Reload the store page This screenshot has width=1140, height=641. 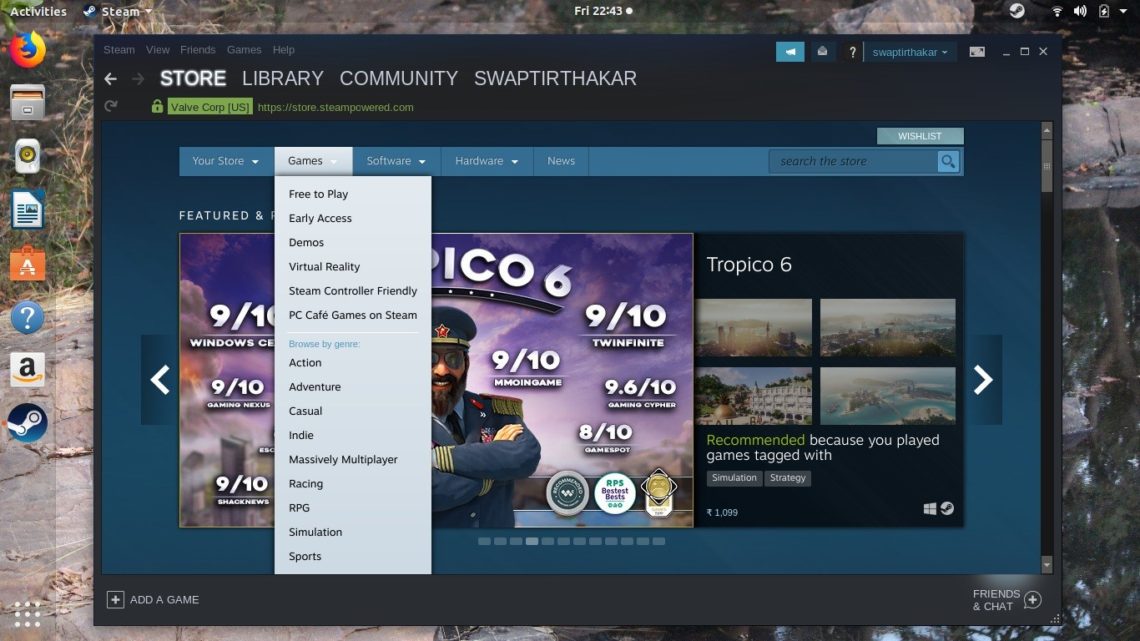click(x=111, y=106)
